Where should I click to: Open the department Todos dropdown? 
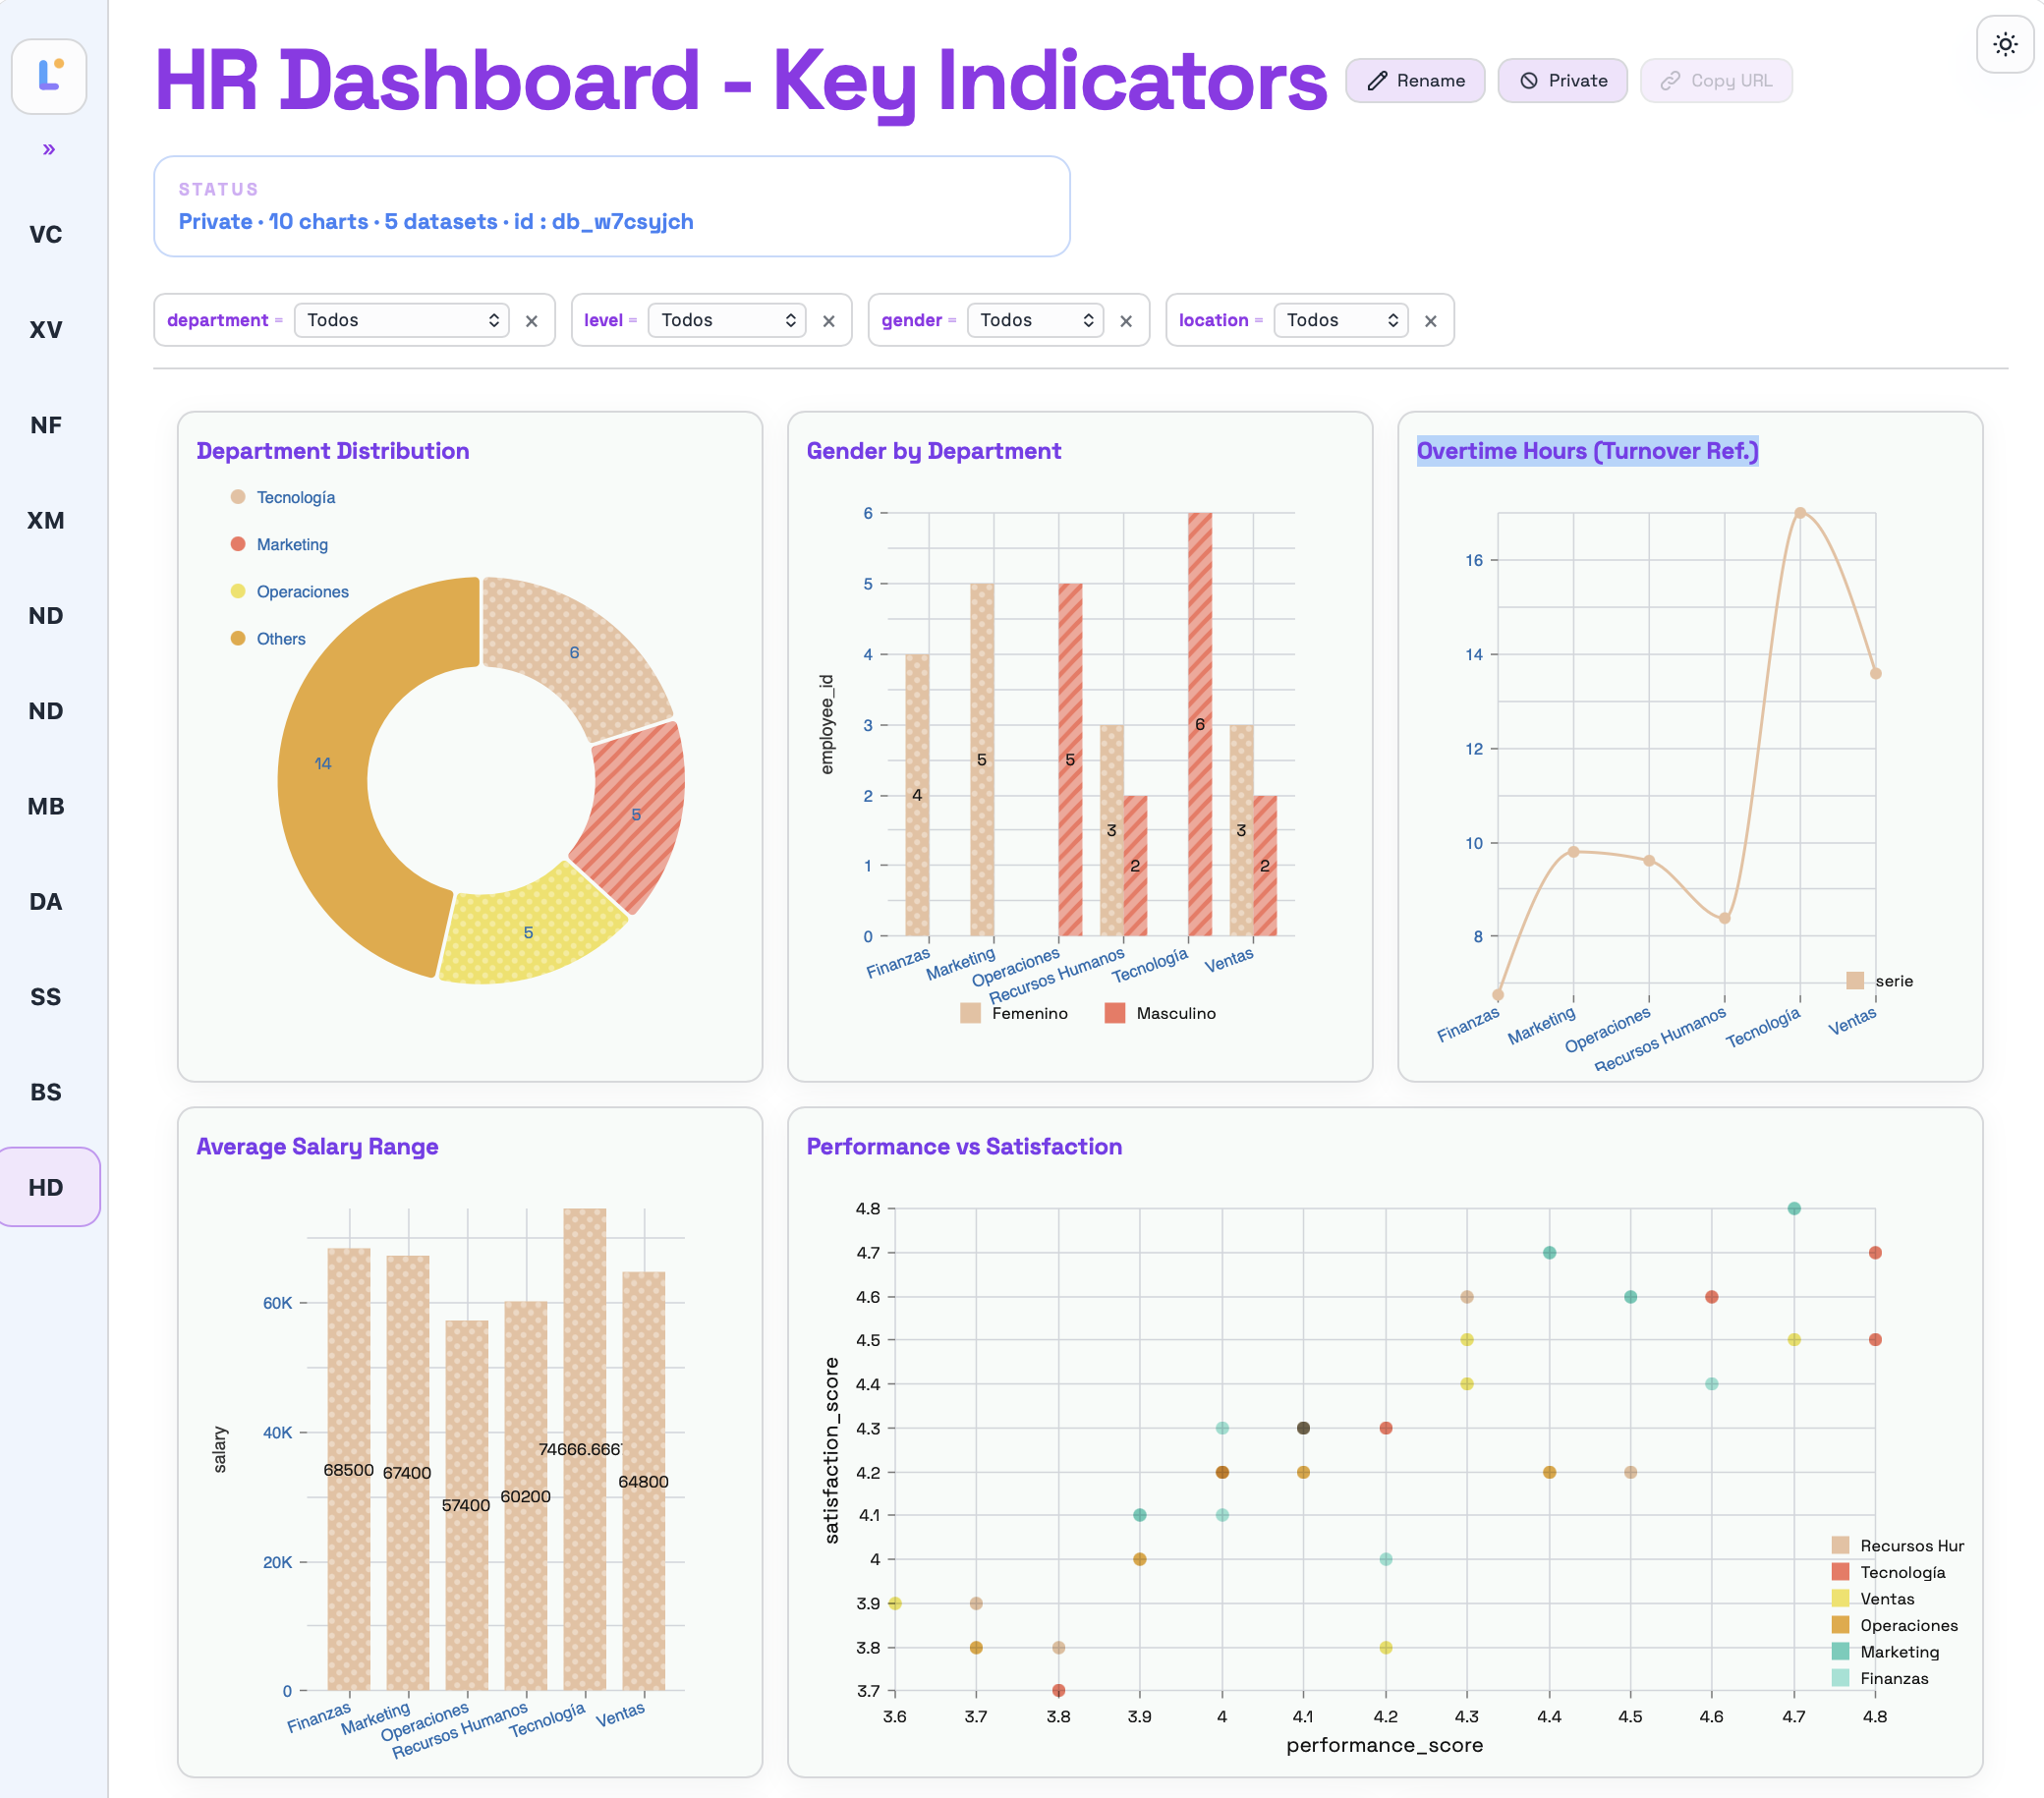click(402, 320)
